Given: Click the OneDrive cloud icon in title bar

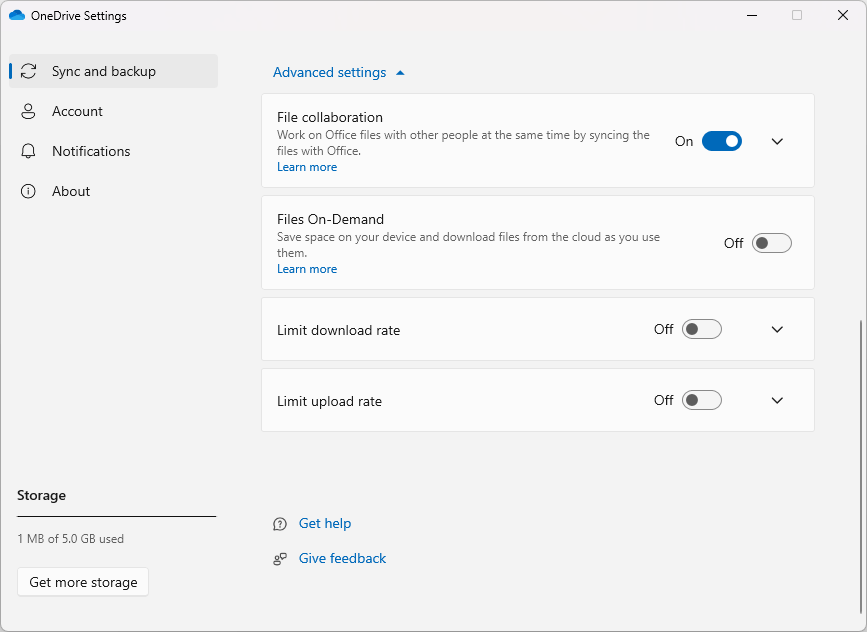Looking at the screenshot, I should 17,15.
